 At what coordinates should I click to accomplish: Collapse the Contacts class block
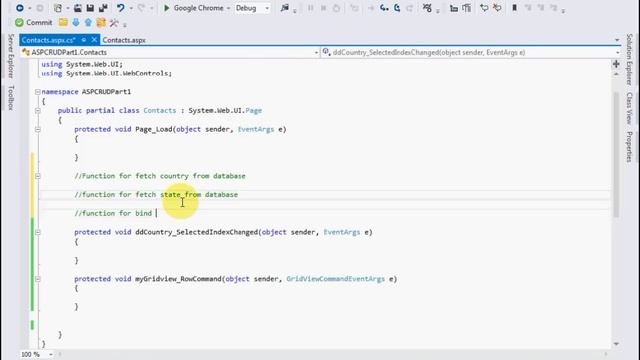tap(38, 111)
